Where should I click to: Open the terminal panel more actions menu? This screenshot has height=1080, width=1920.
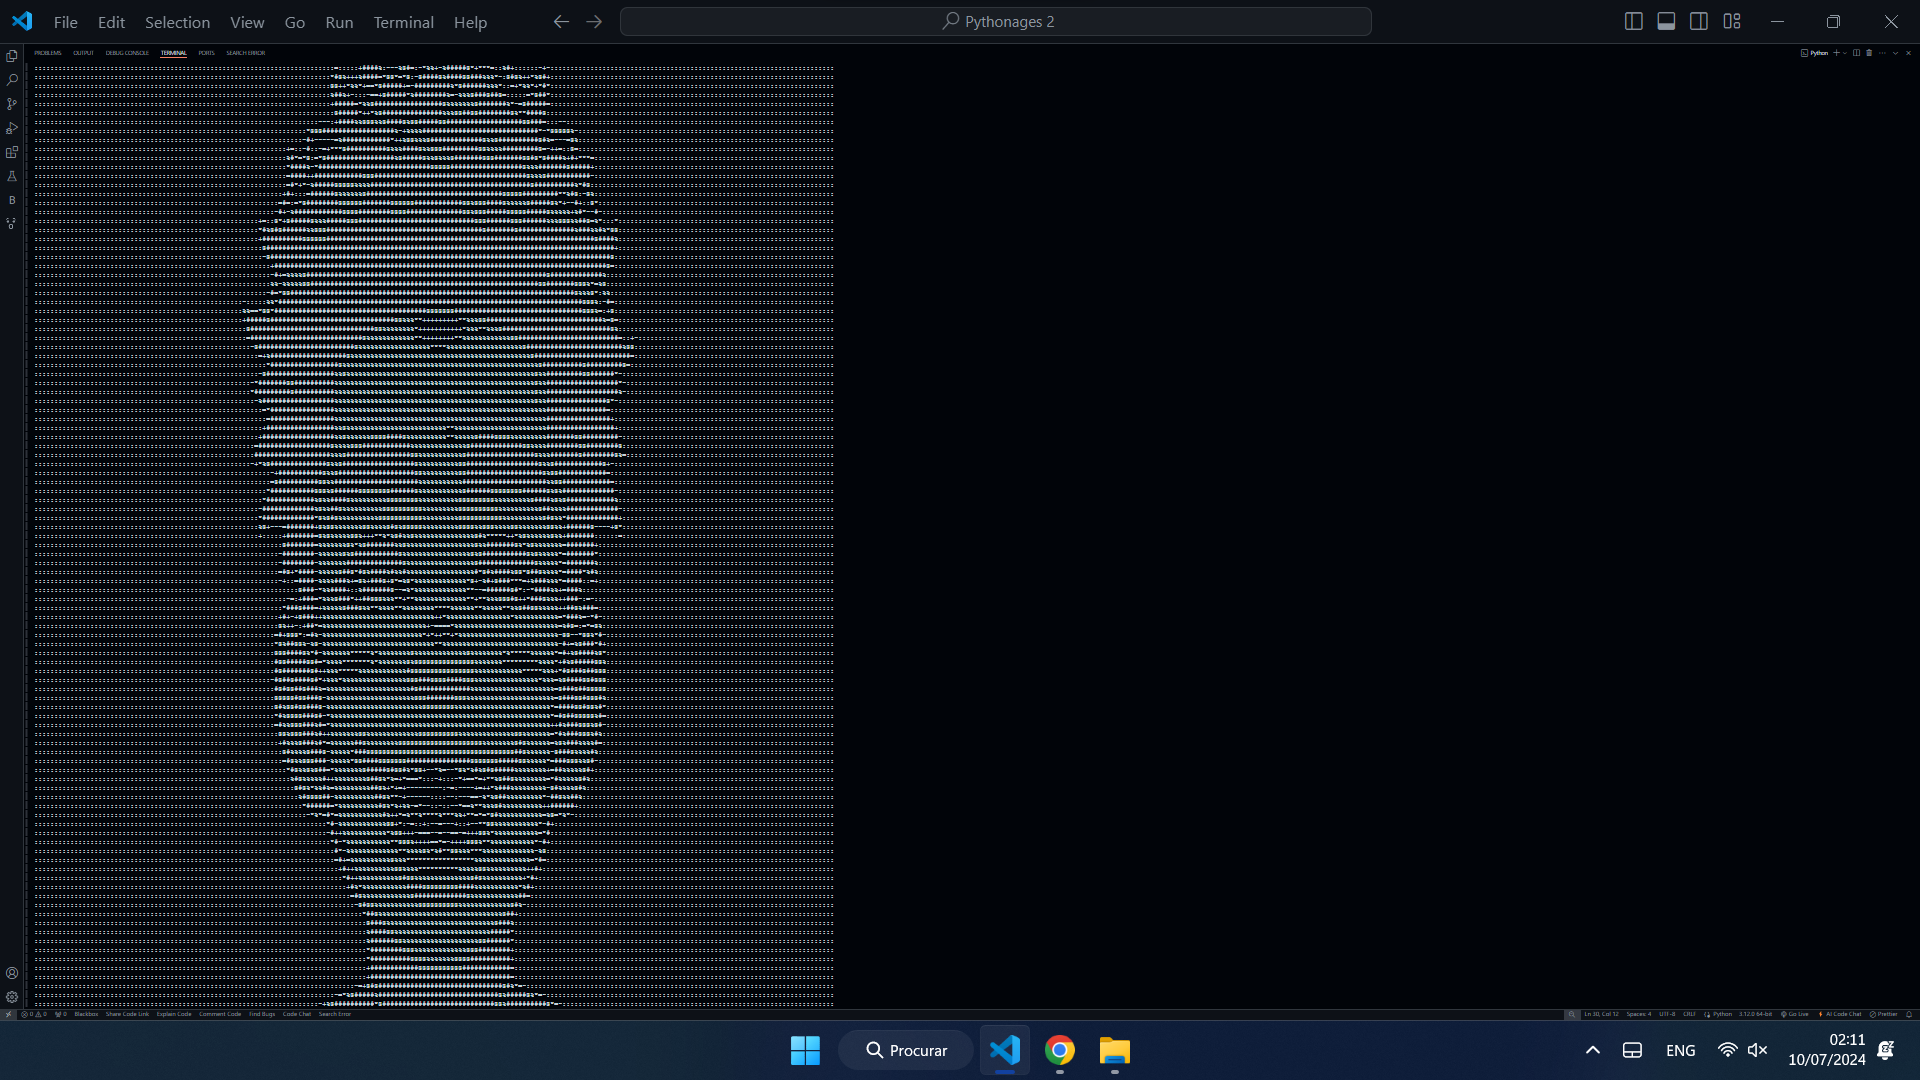pos(1882,53)
